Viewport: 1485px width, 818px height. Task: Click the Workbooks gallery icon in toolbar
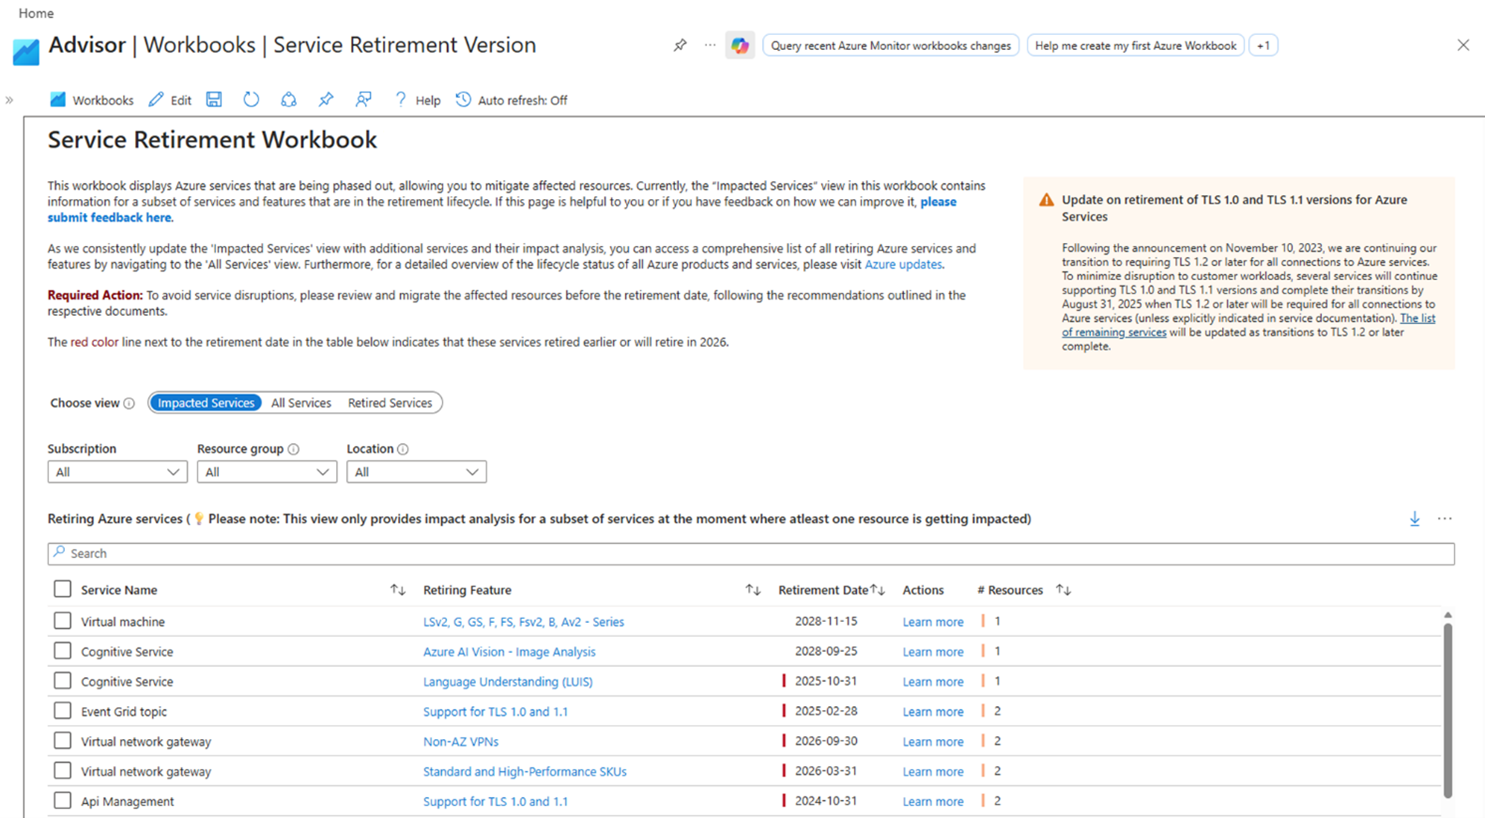pos(58,100)
